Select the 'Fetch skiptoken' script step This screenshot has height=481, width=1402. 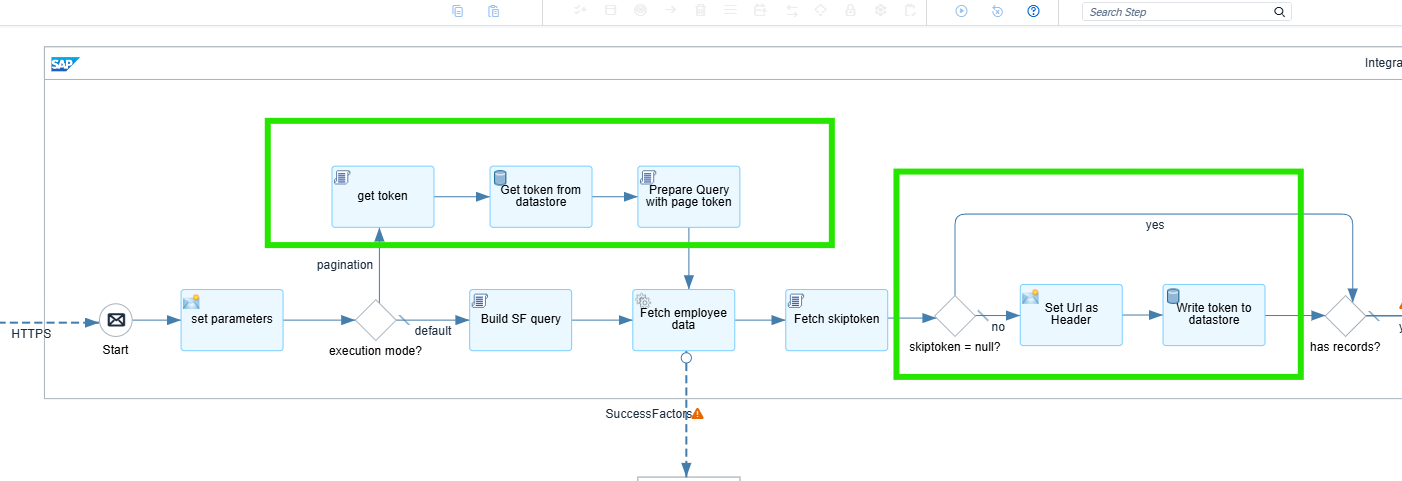click(x=837, y=320)
